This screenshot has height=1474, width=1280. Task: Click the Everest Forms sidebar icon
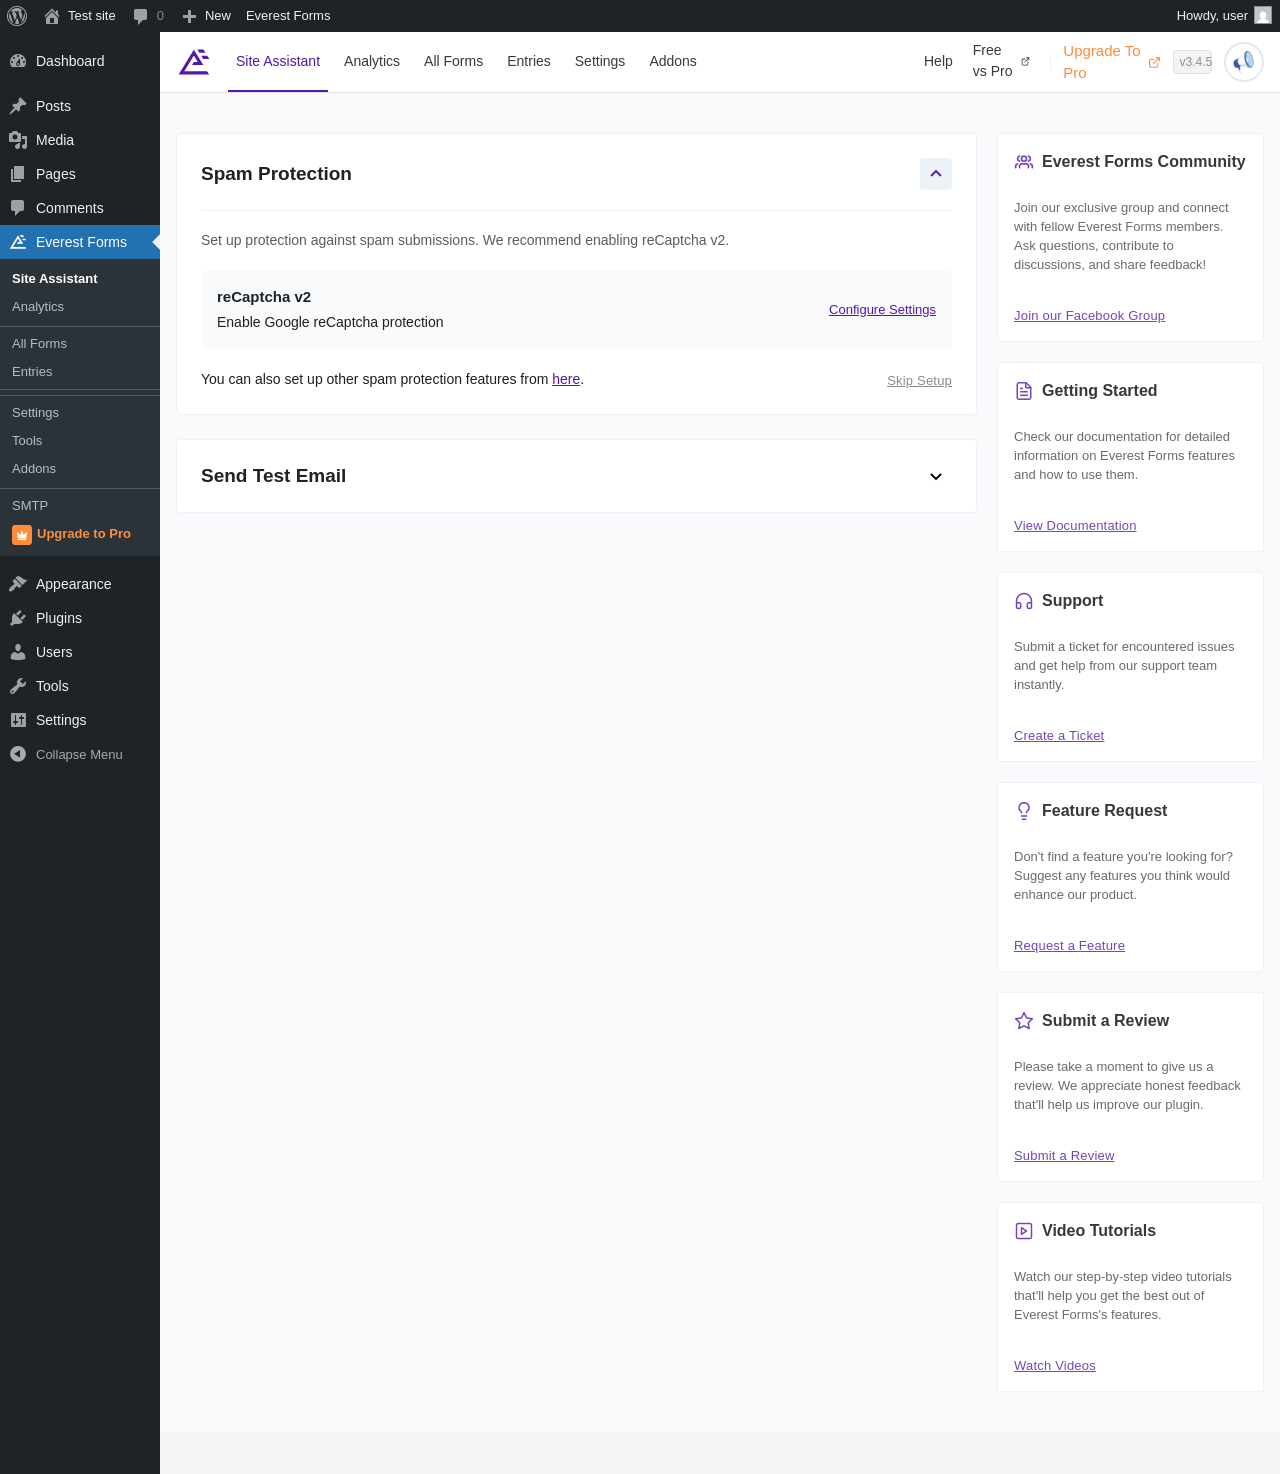(x=18, y=242)
